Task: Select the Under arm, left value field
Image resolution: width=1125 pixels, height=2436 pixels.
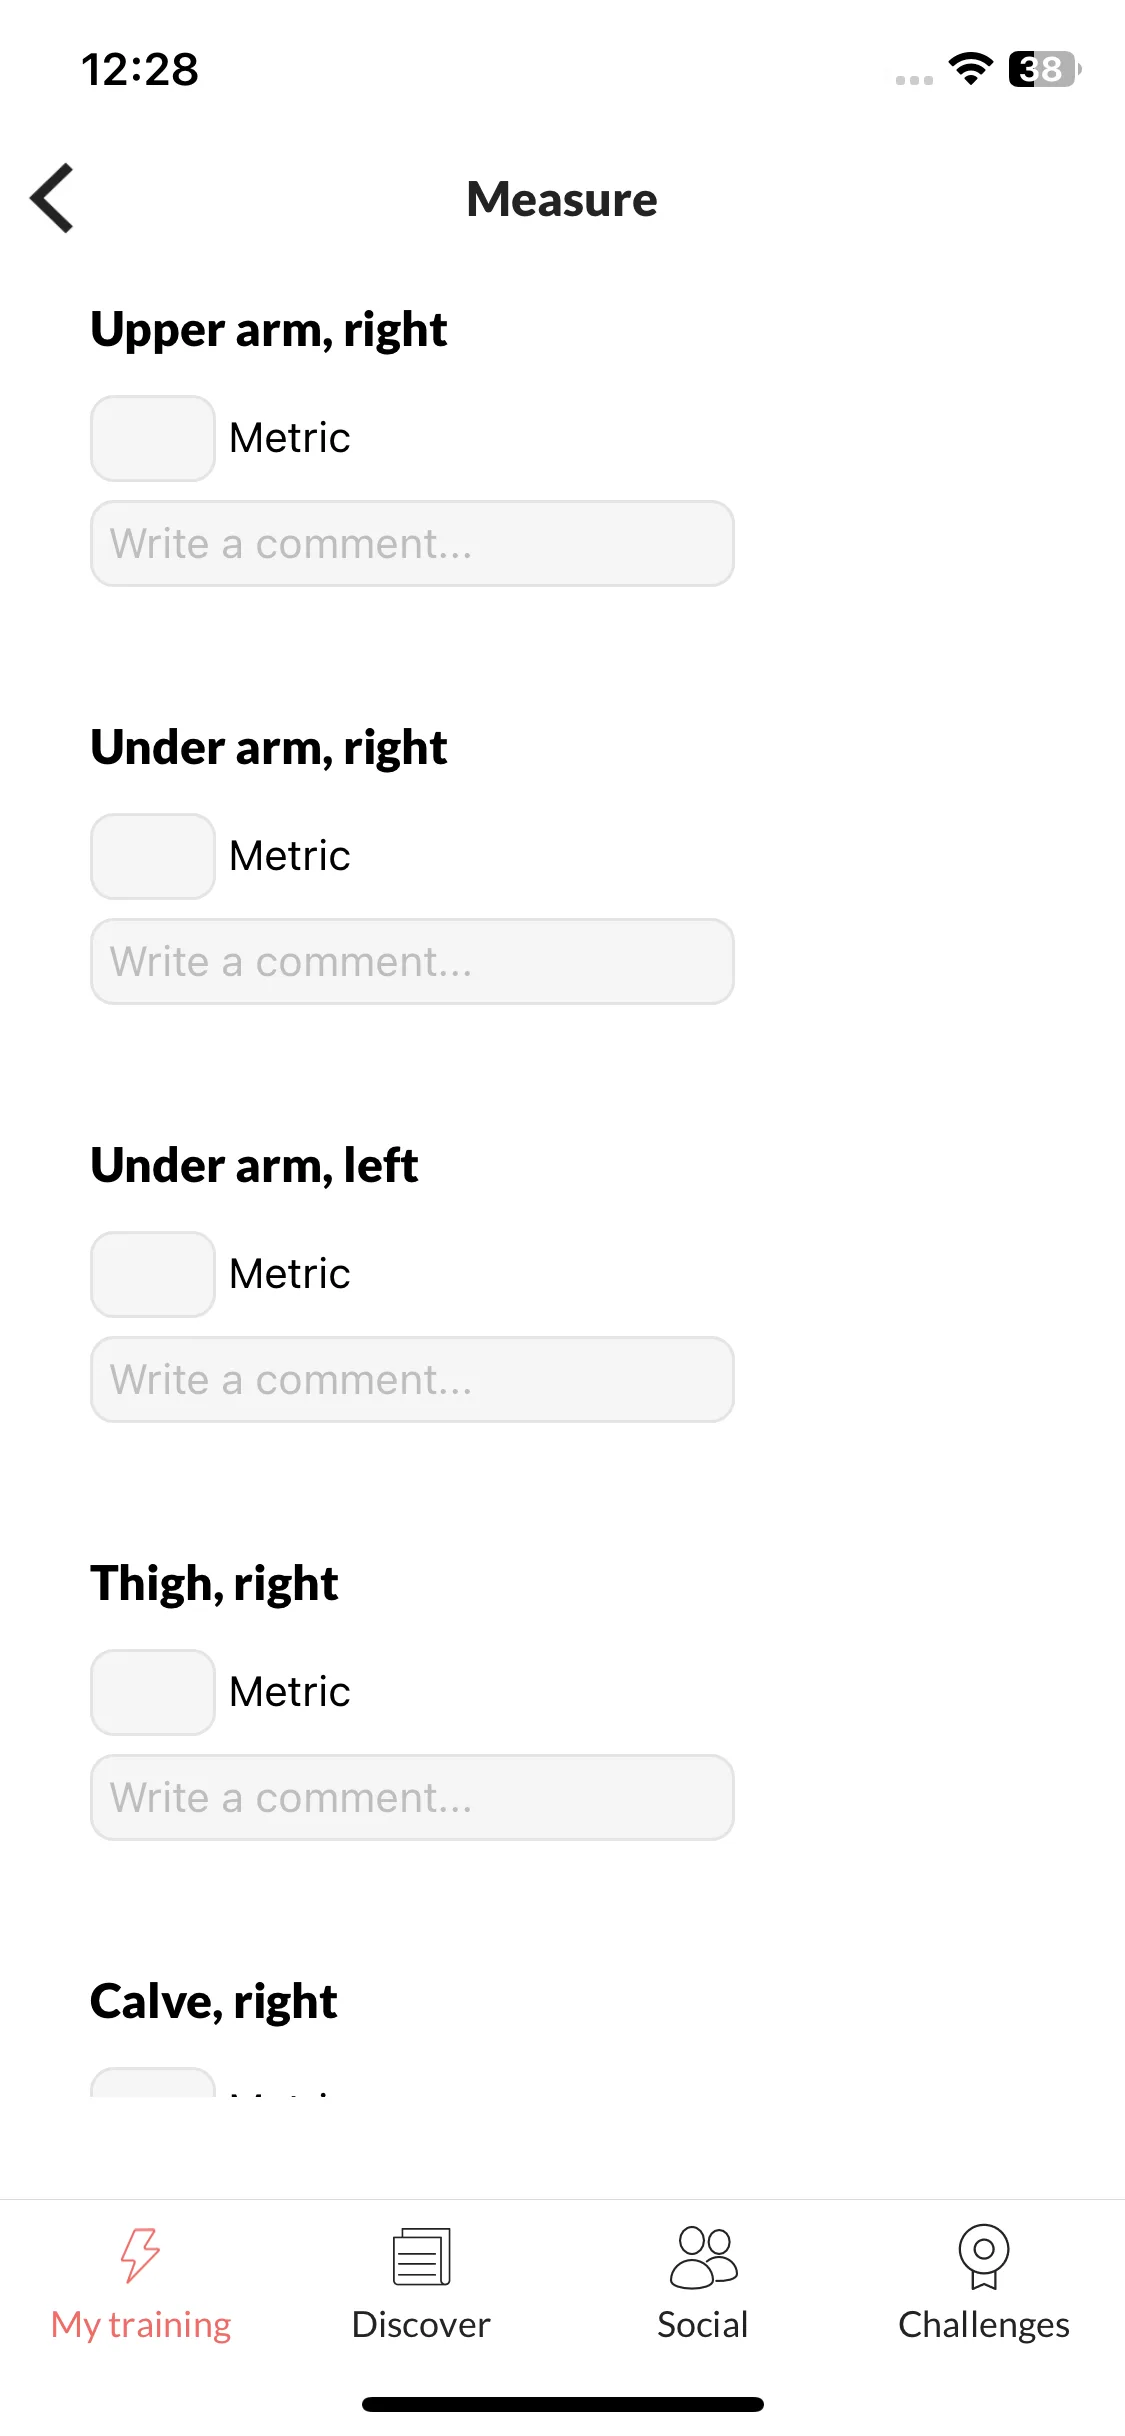Action: 153,1274
